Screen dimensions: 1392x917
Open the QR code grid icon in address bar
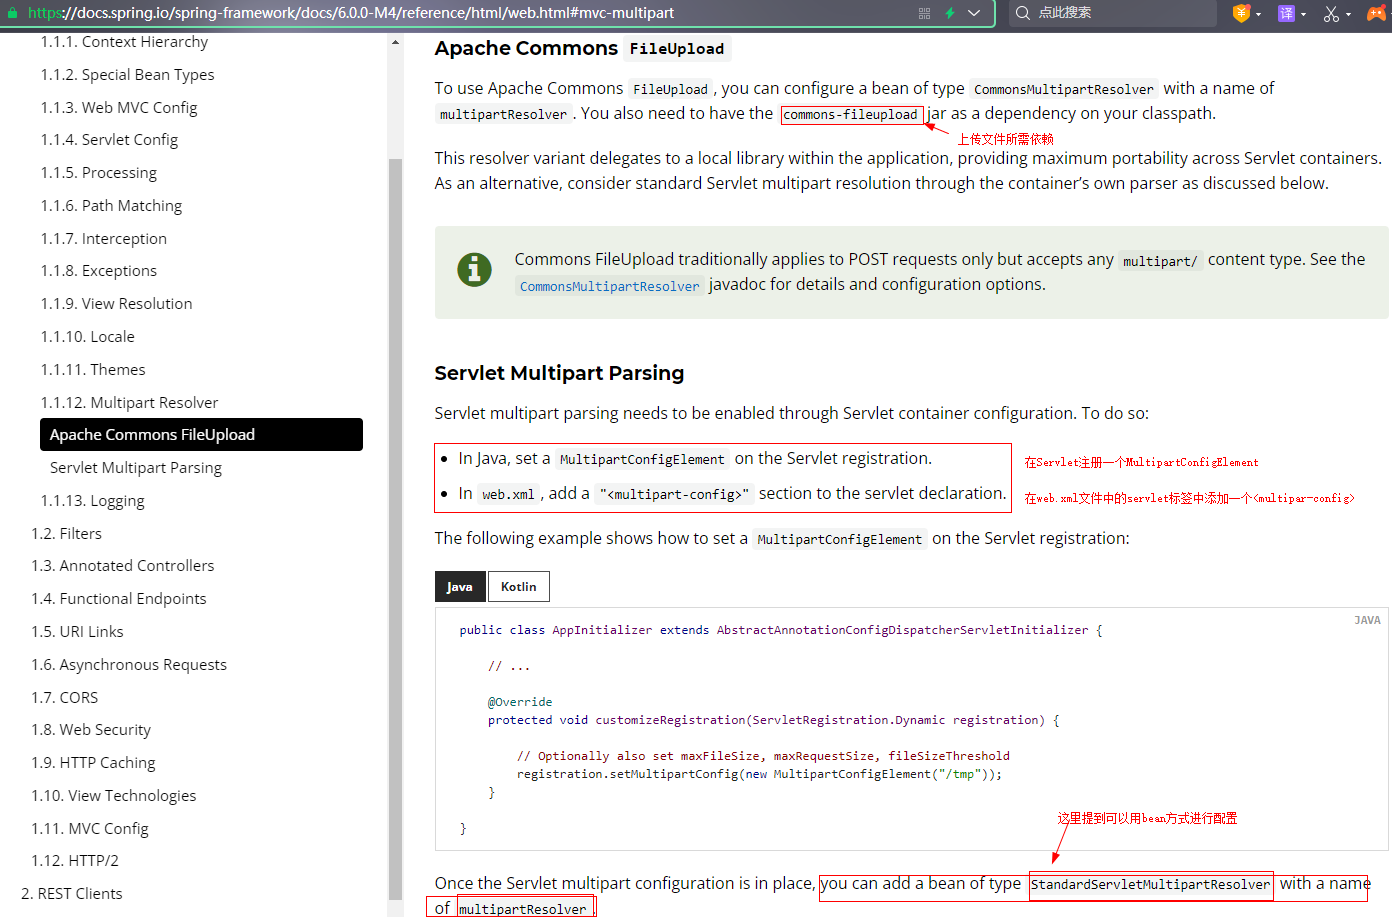coord(924,13)
